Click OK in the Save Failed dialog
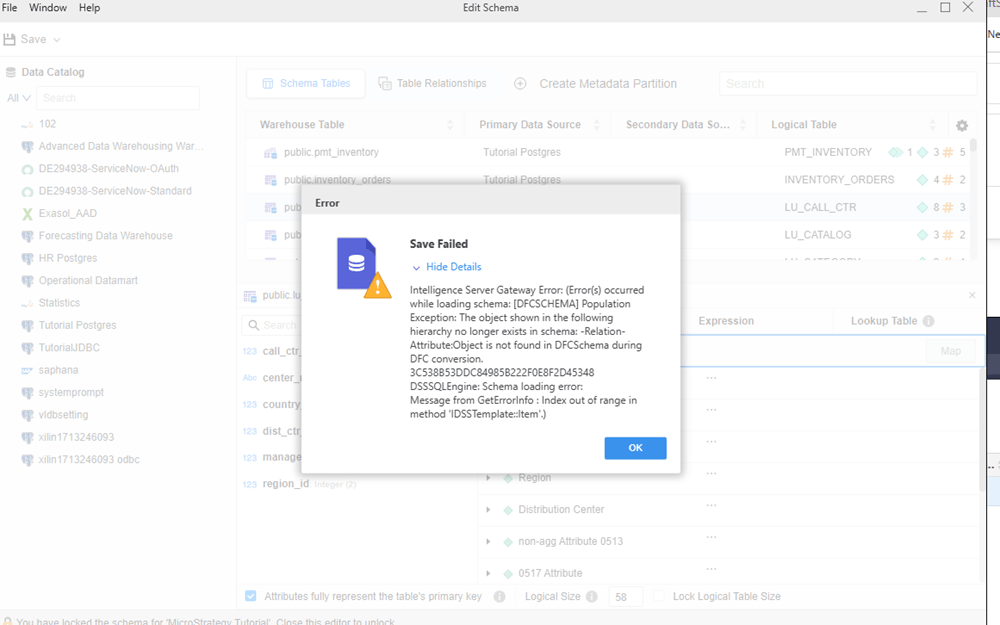Image resolution: width=1000 pixels, height=625 pixels. (x=635, y=448)
